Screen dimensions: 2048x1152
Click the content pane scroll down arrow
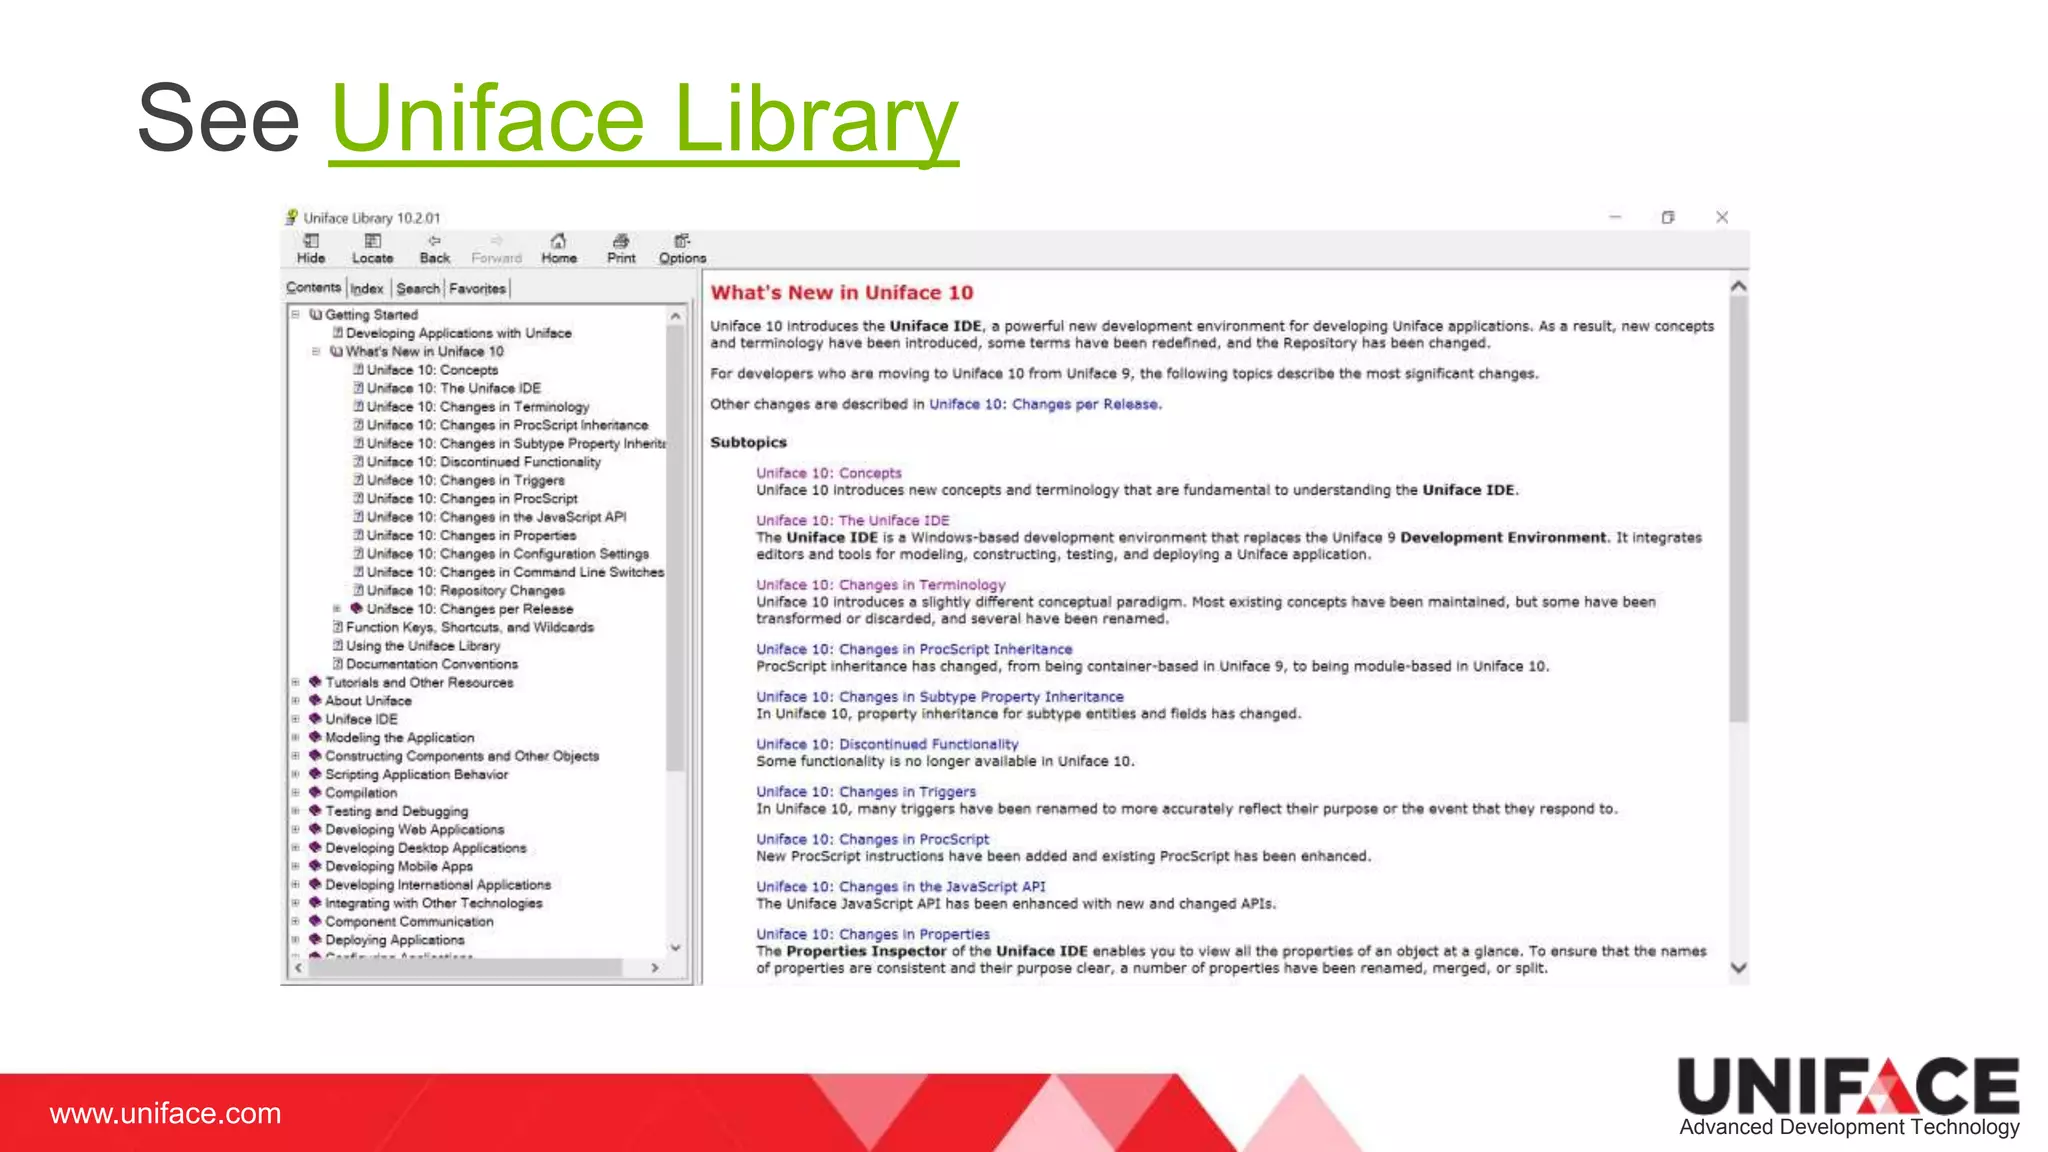(x=1738, y=967)
